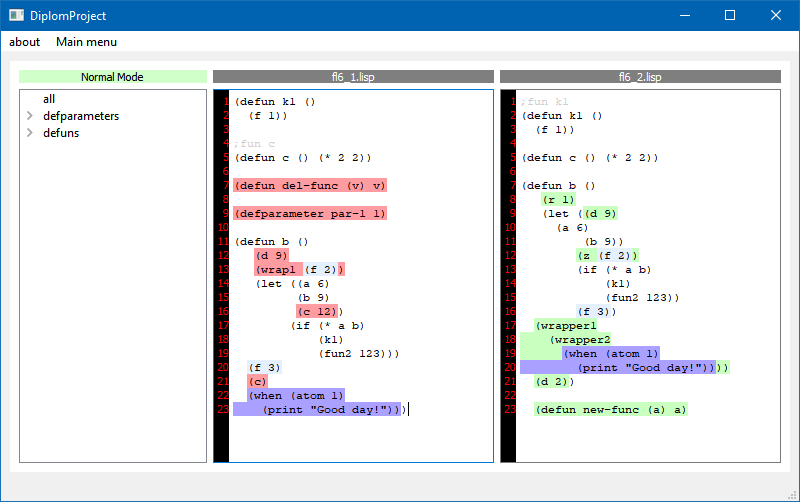
Task: Click the red-highlighted del-func definition line
Action: click(310, 185)
